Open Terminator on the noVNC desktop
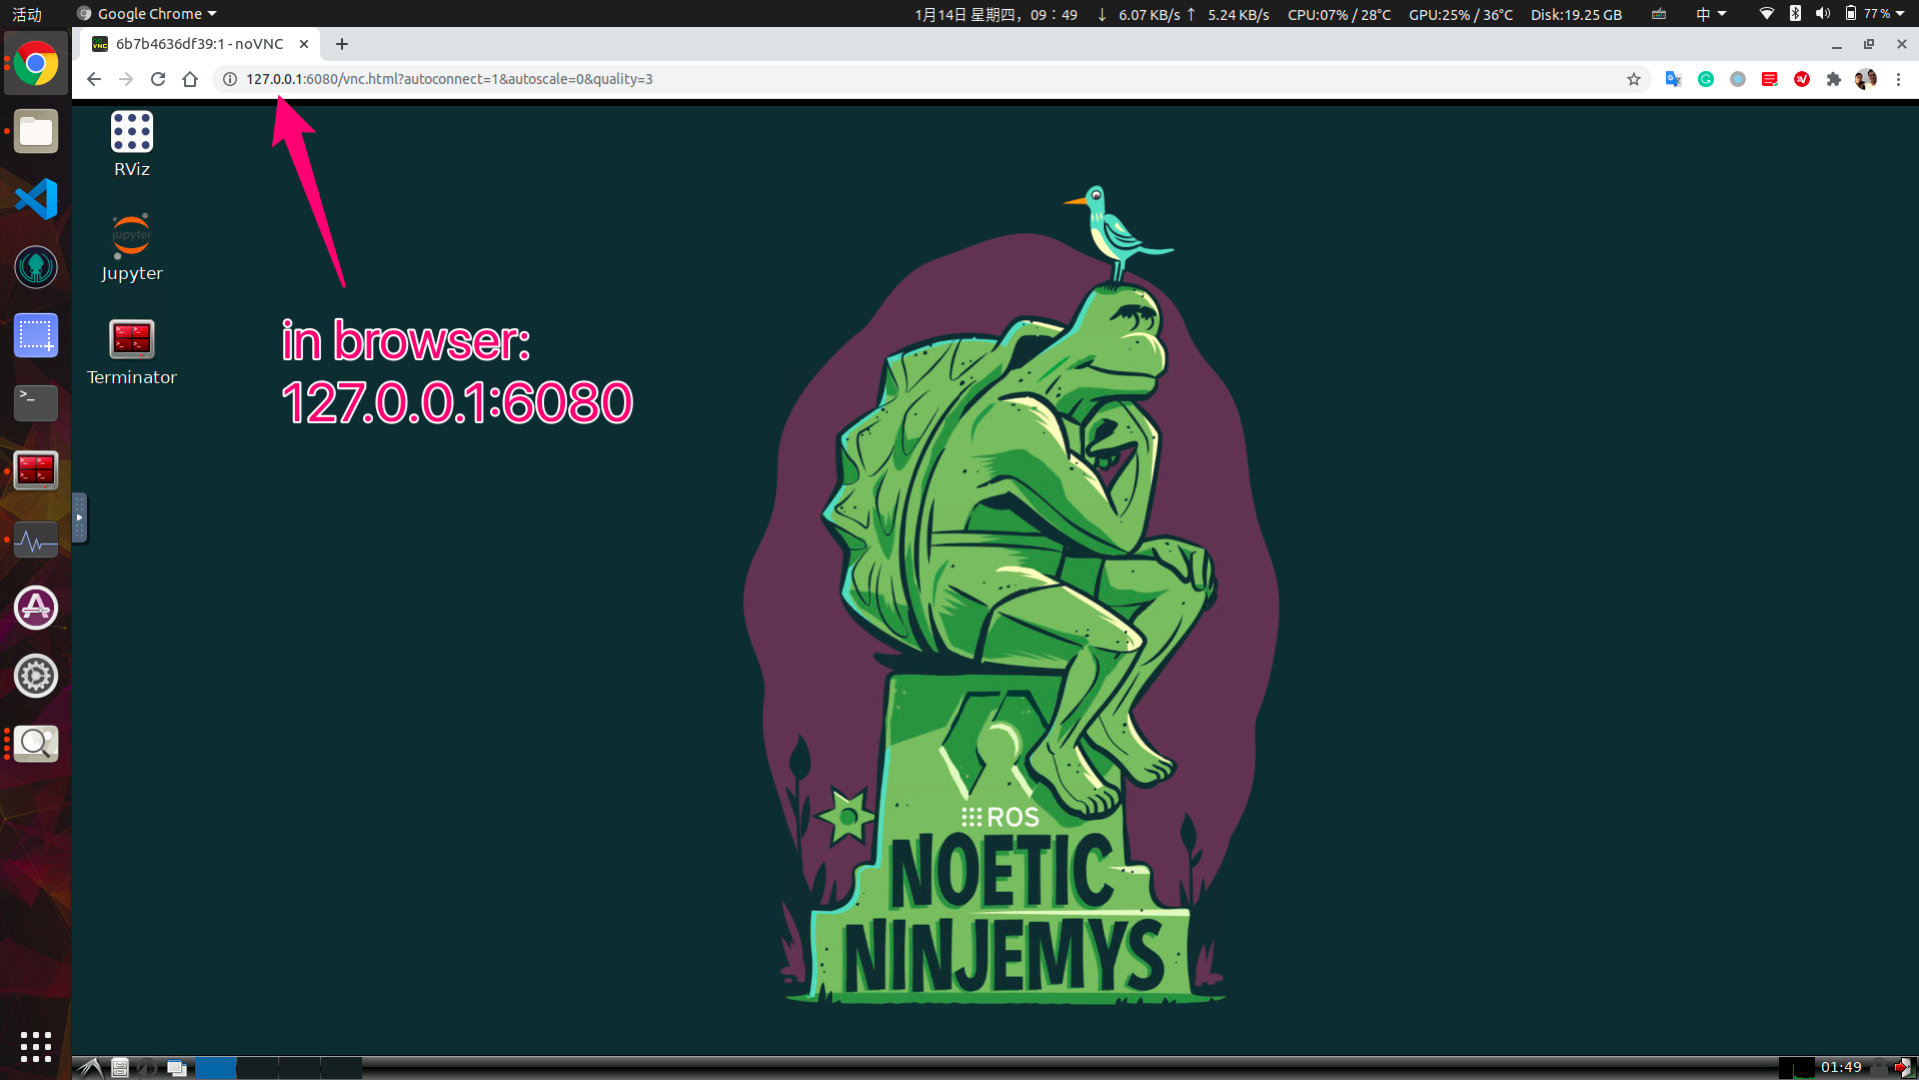This screenshot has height=1080, width=1919. tap(131, 352)
